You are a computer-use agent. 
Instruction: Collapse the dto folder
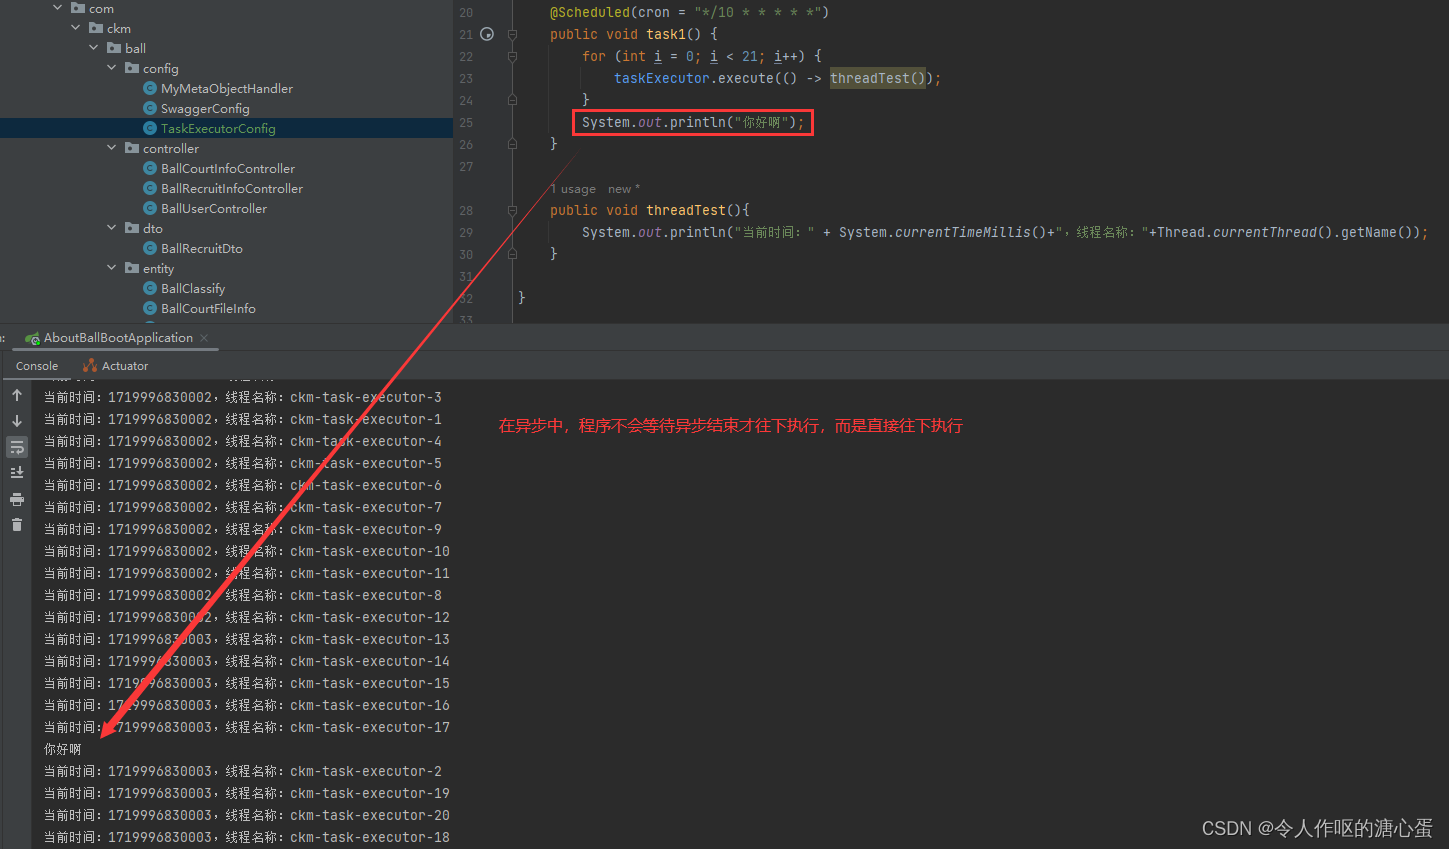click(112, 228)
